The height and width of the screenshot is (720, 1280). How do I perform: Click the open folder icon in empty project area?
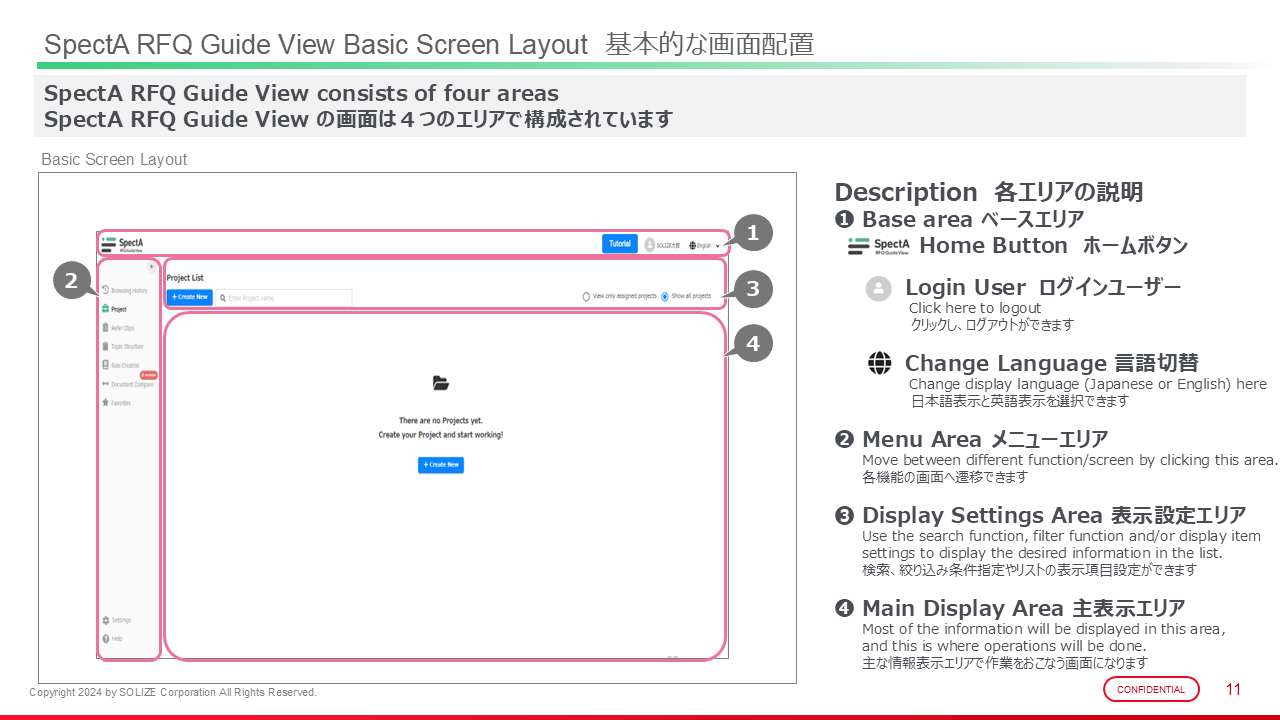click(x=441, y=383)
